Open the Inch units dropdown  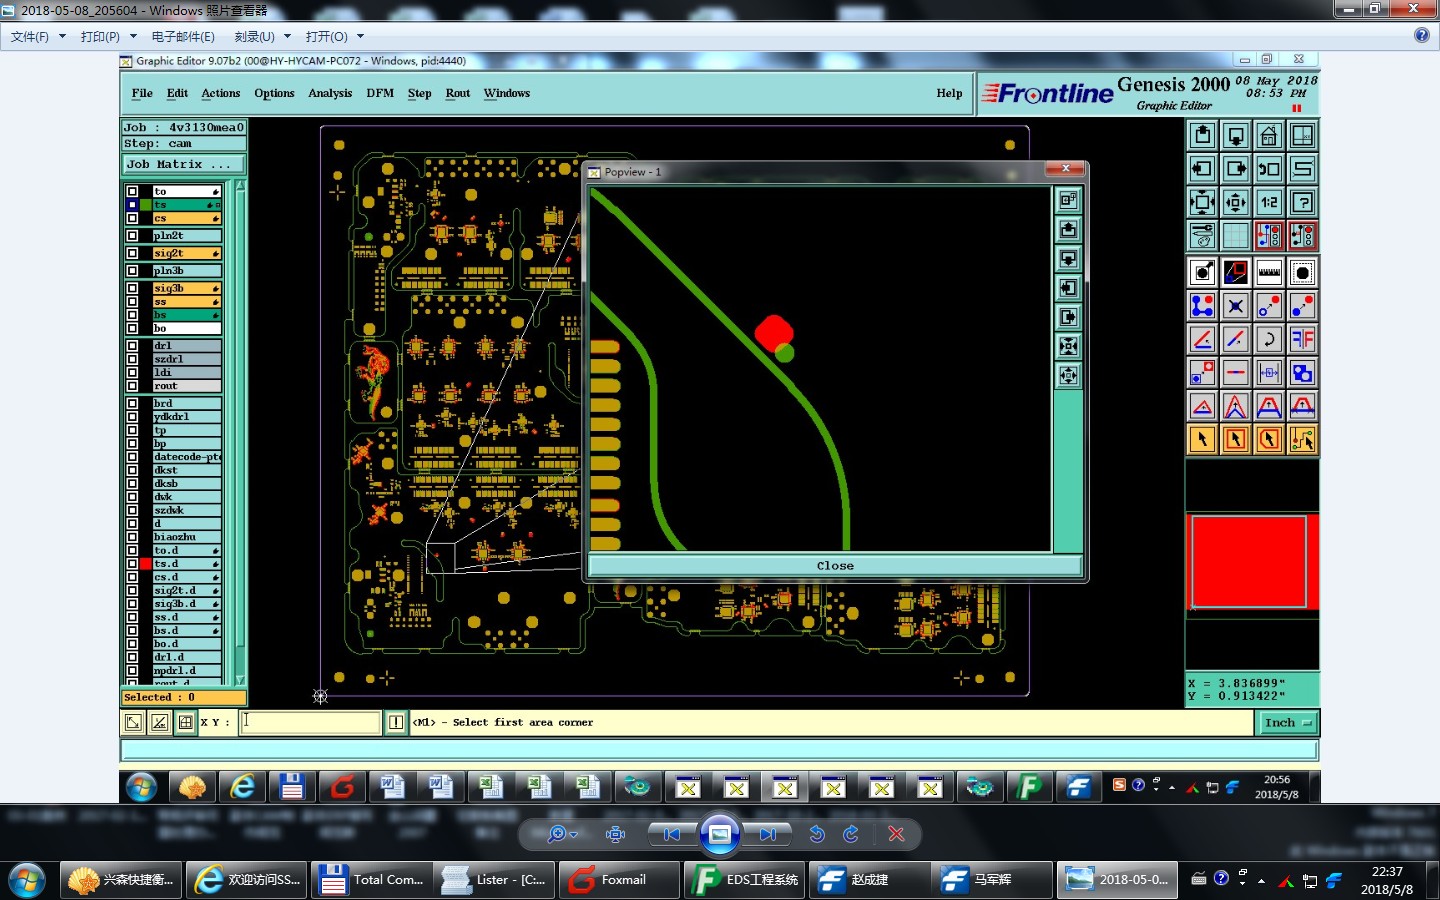1286,722
